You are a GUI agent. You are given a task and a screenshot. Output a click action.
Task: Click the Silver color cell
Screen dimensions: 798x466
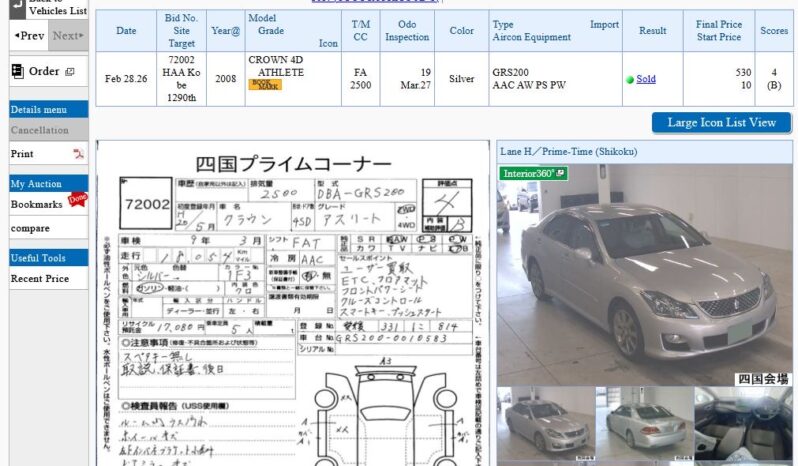462,79
